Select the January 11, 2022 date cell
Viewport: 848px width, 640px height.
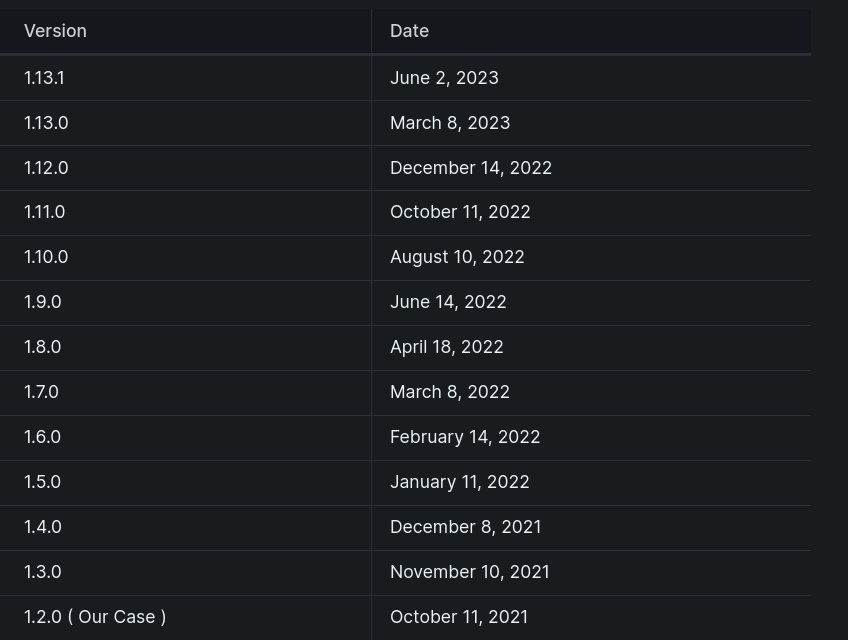[460, 482]
